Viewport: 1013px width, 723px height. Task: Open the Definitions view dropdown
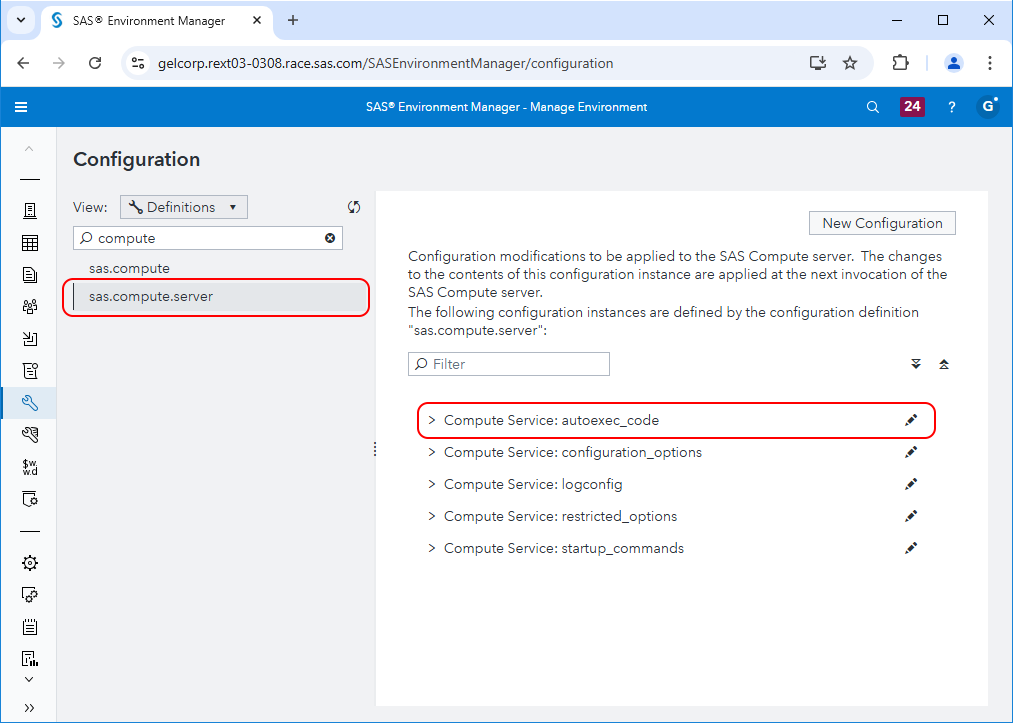(x=183, y=206)
